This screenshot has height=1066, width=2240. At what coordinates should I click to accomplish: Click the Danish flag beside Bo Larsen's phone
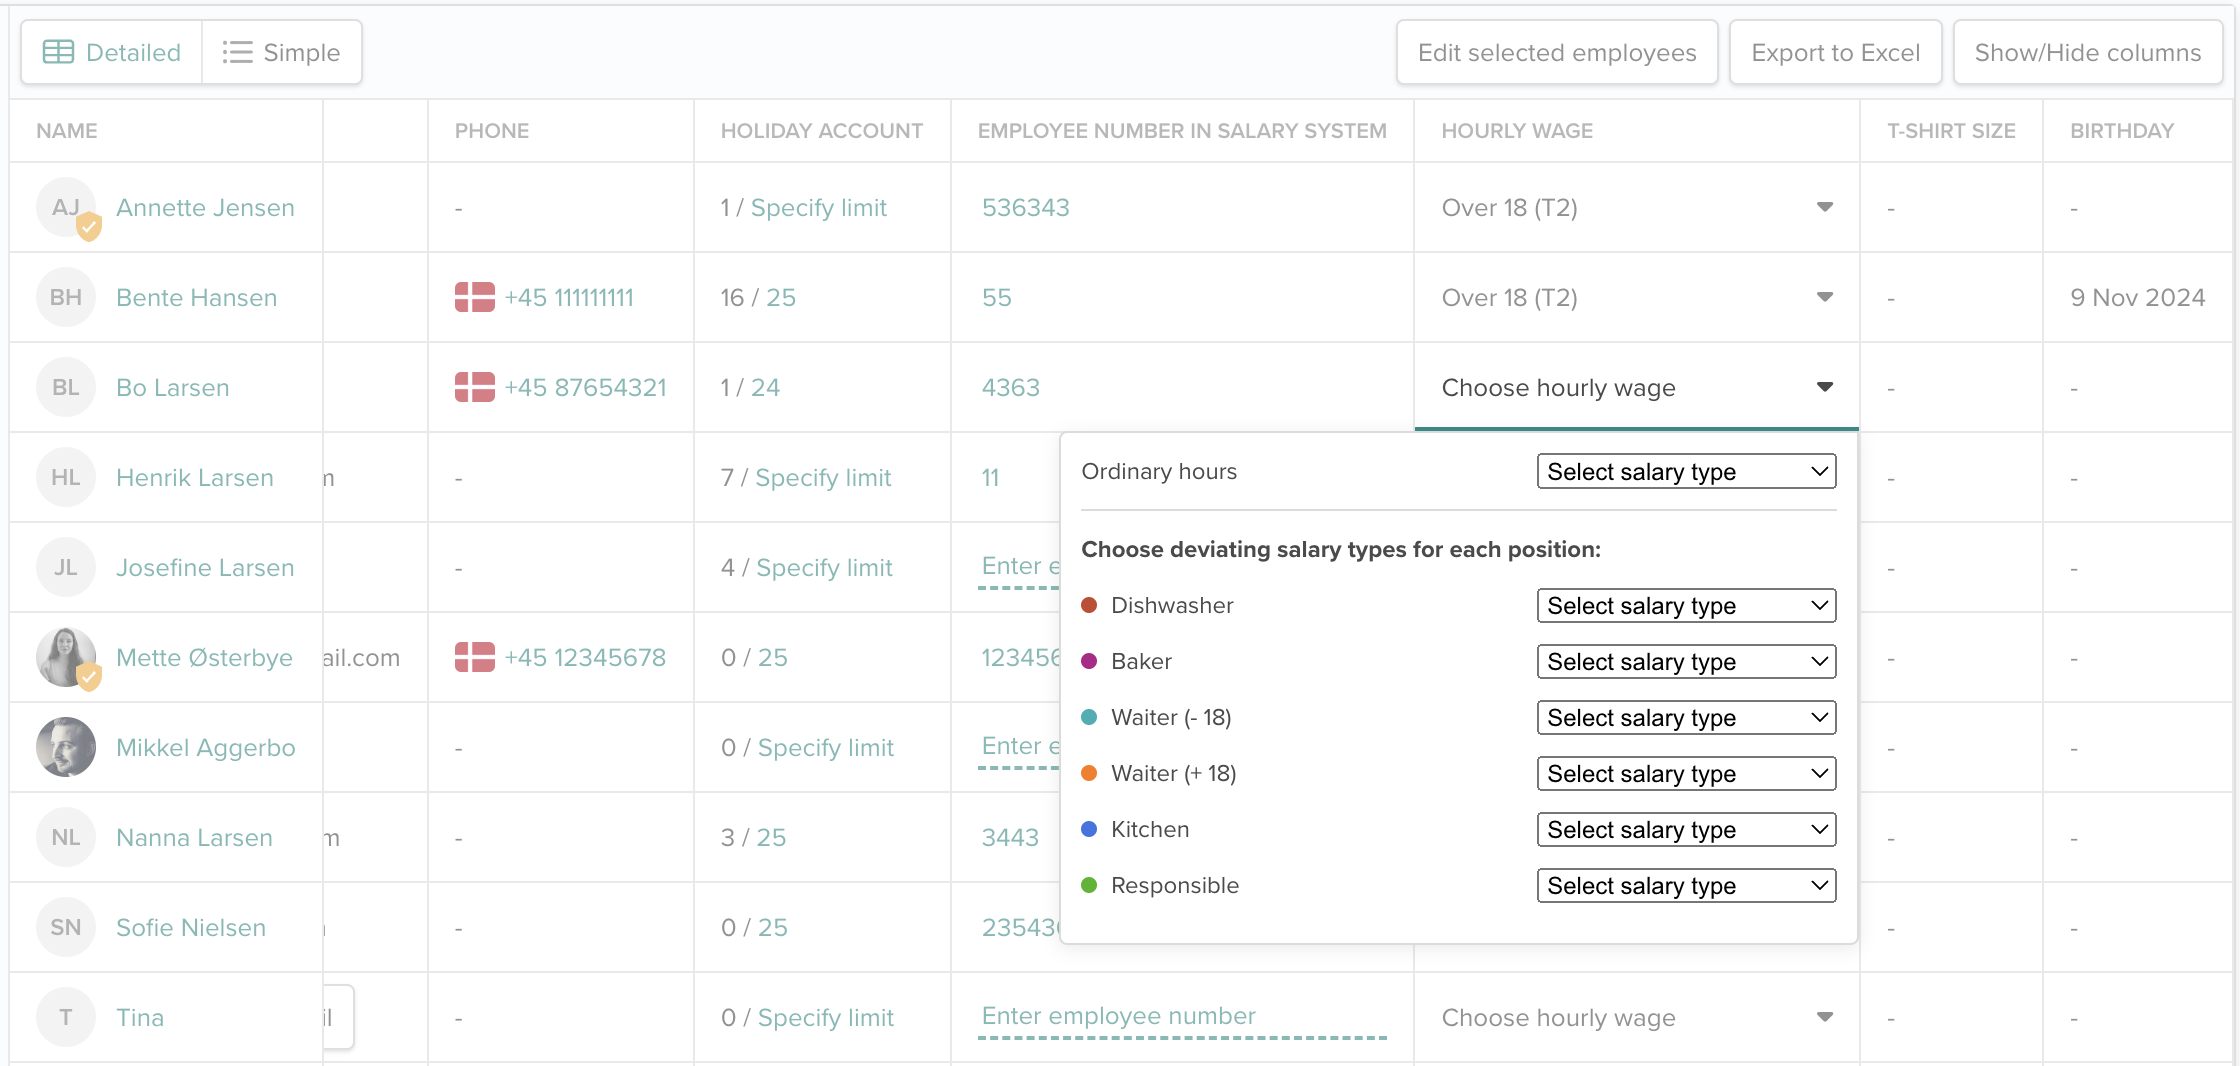474,387
